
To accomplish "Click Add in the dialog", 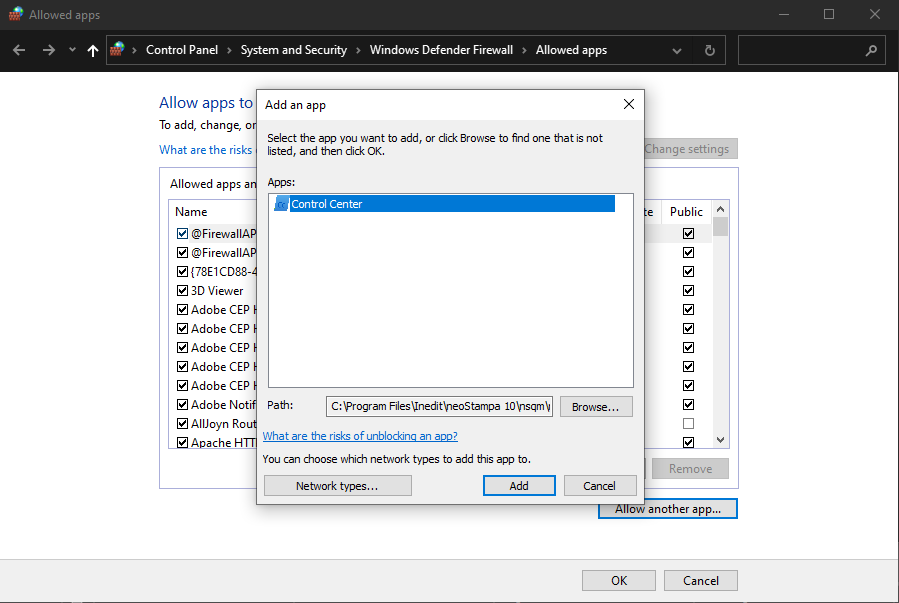I will [x=519, y=485].
